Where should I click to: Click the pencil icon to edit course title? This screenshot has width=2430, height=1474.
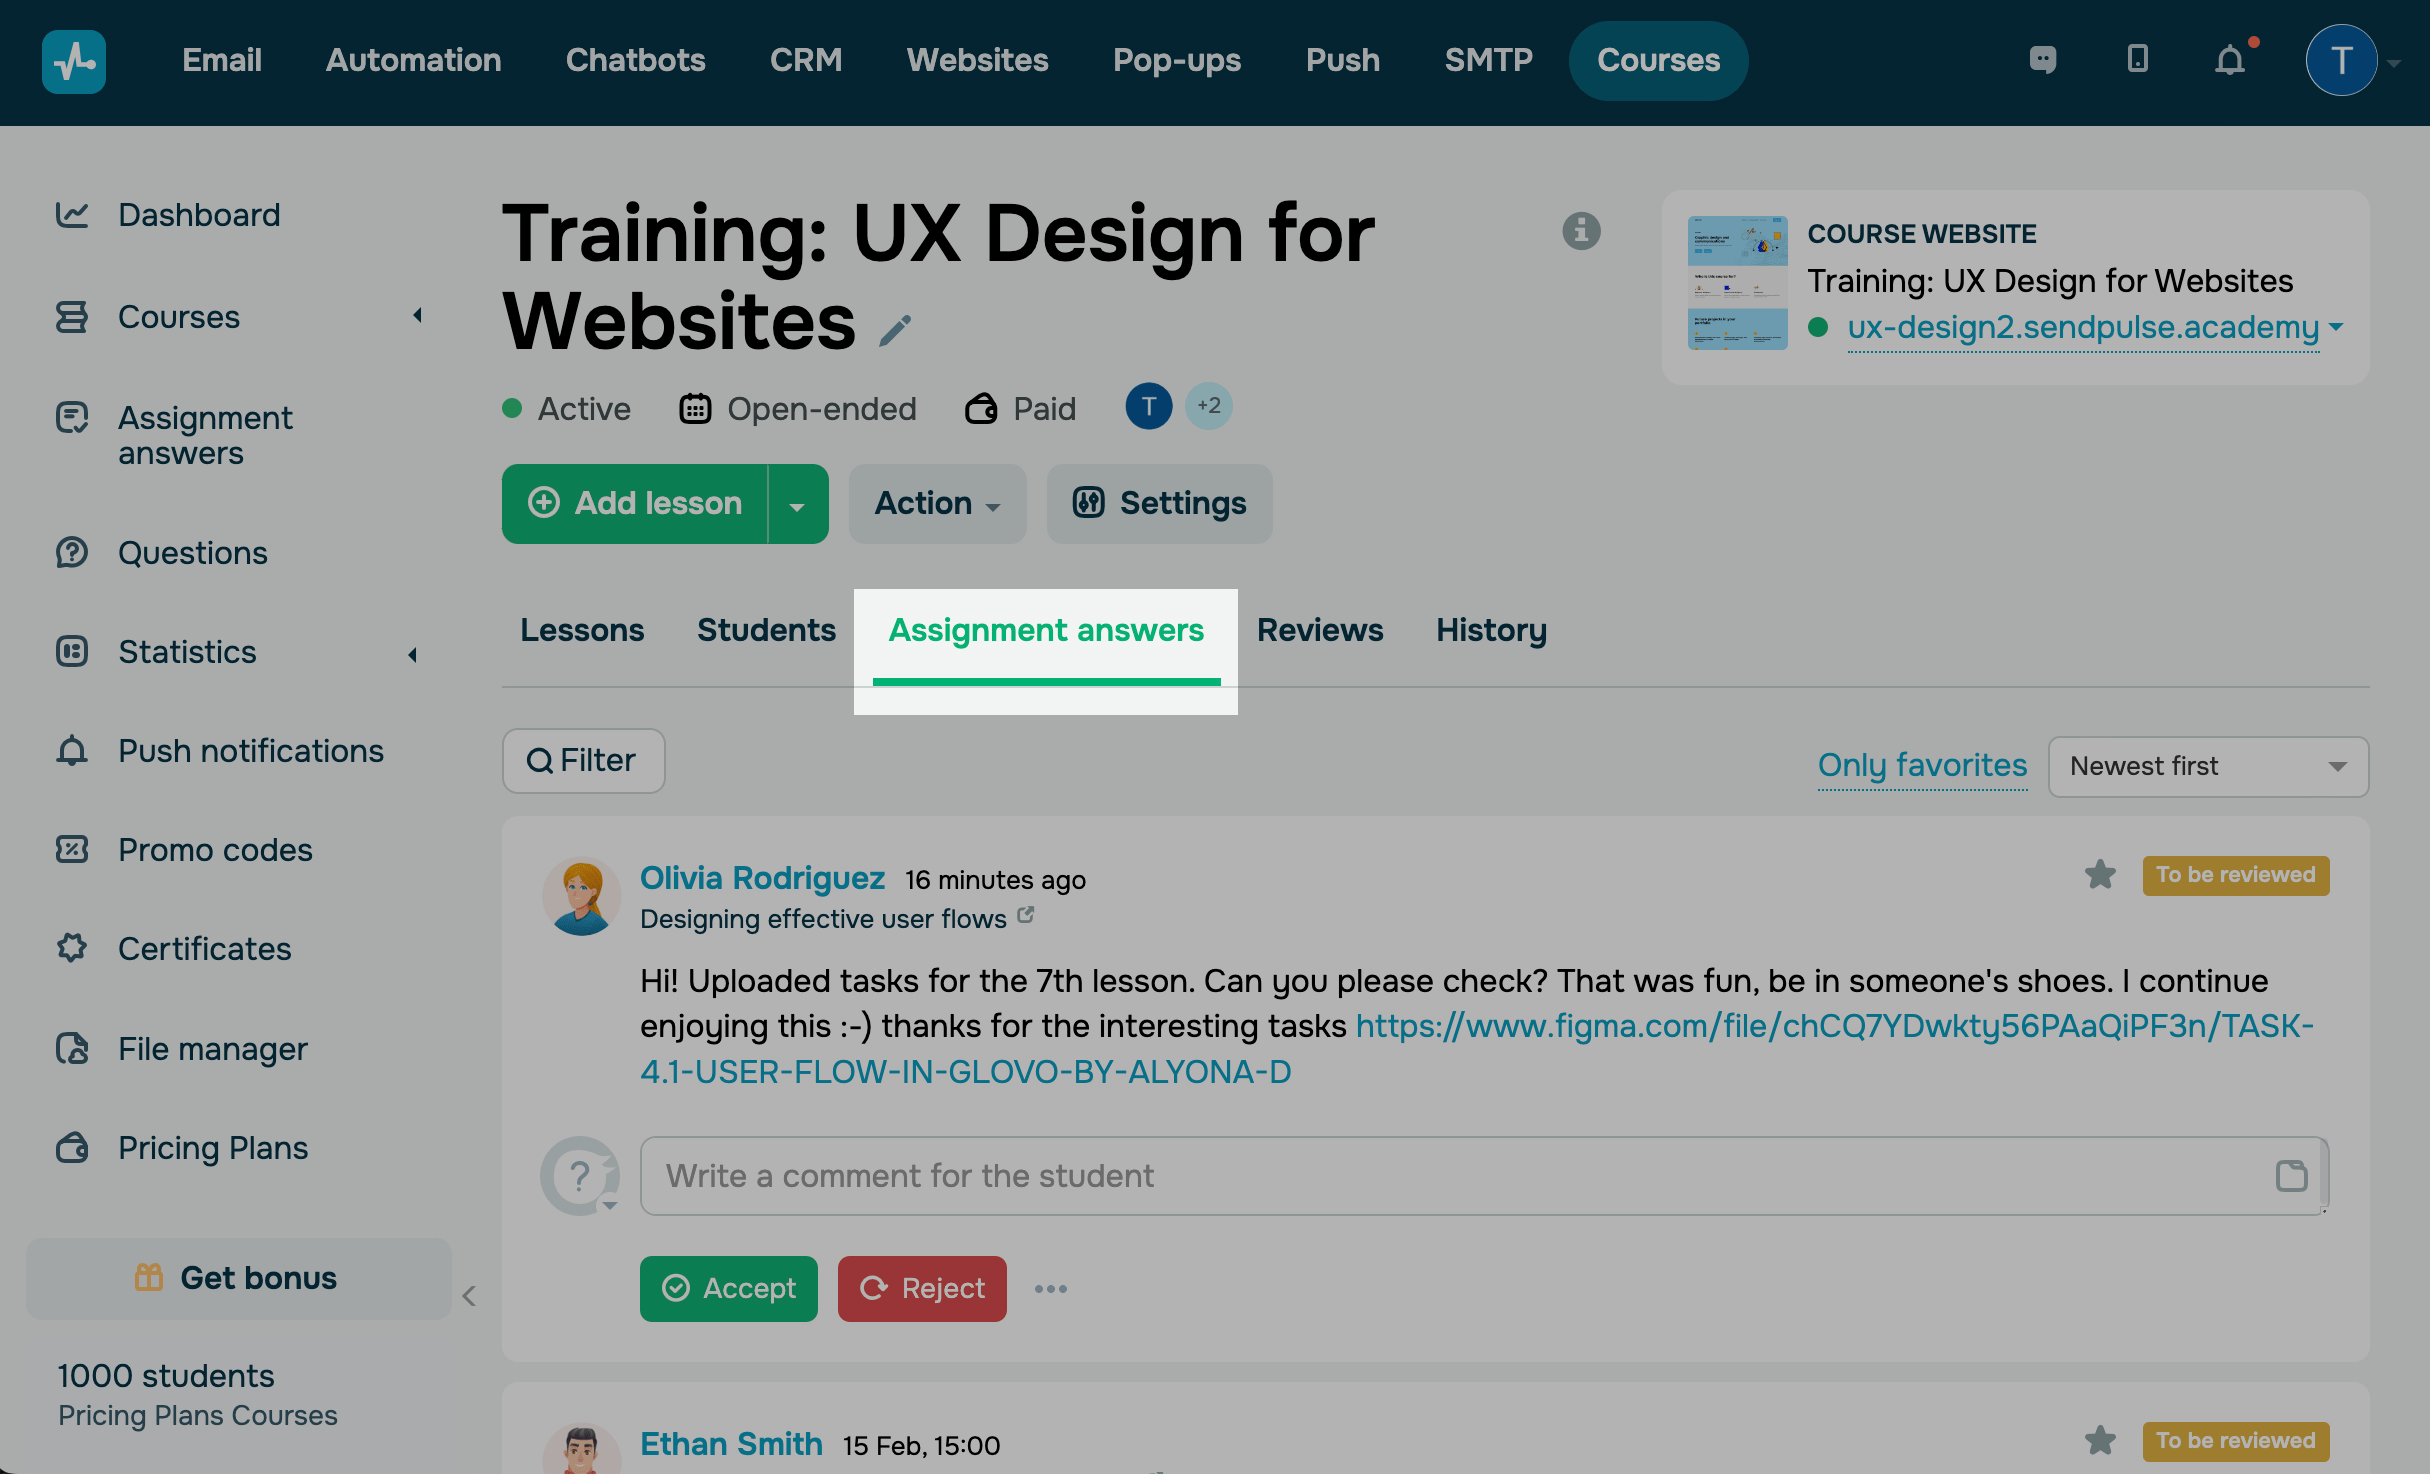[895, 330]
